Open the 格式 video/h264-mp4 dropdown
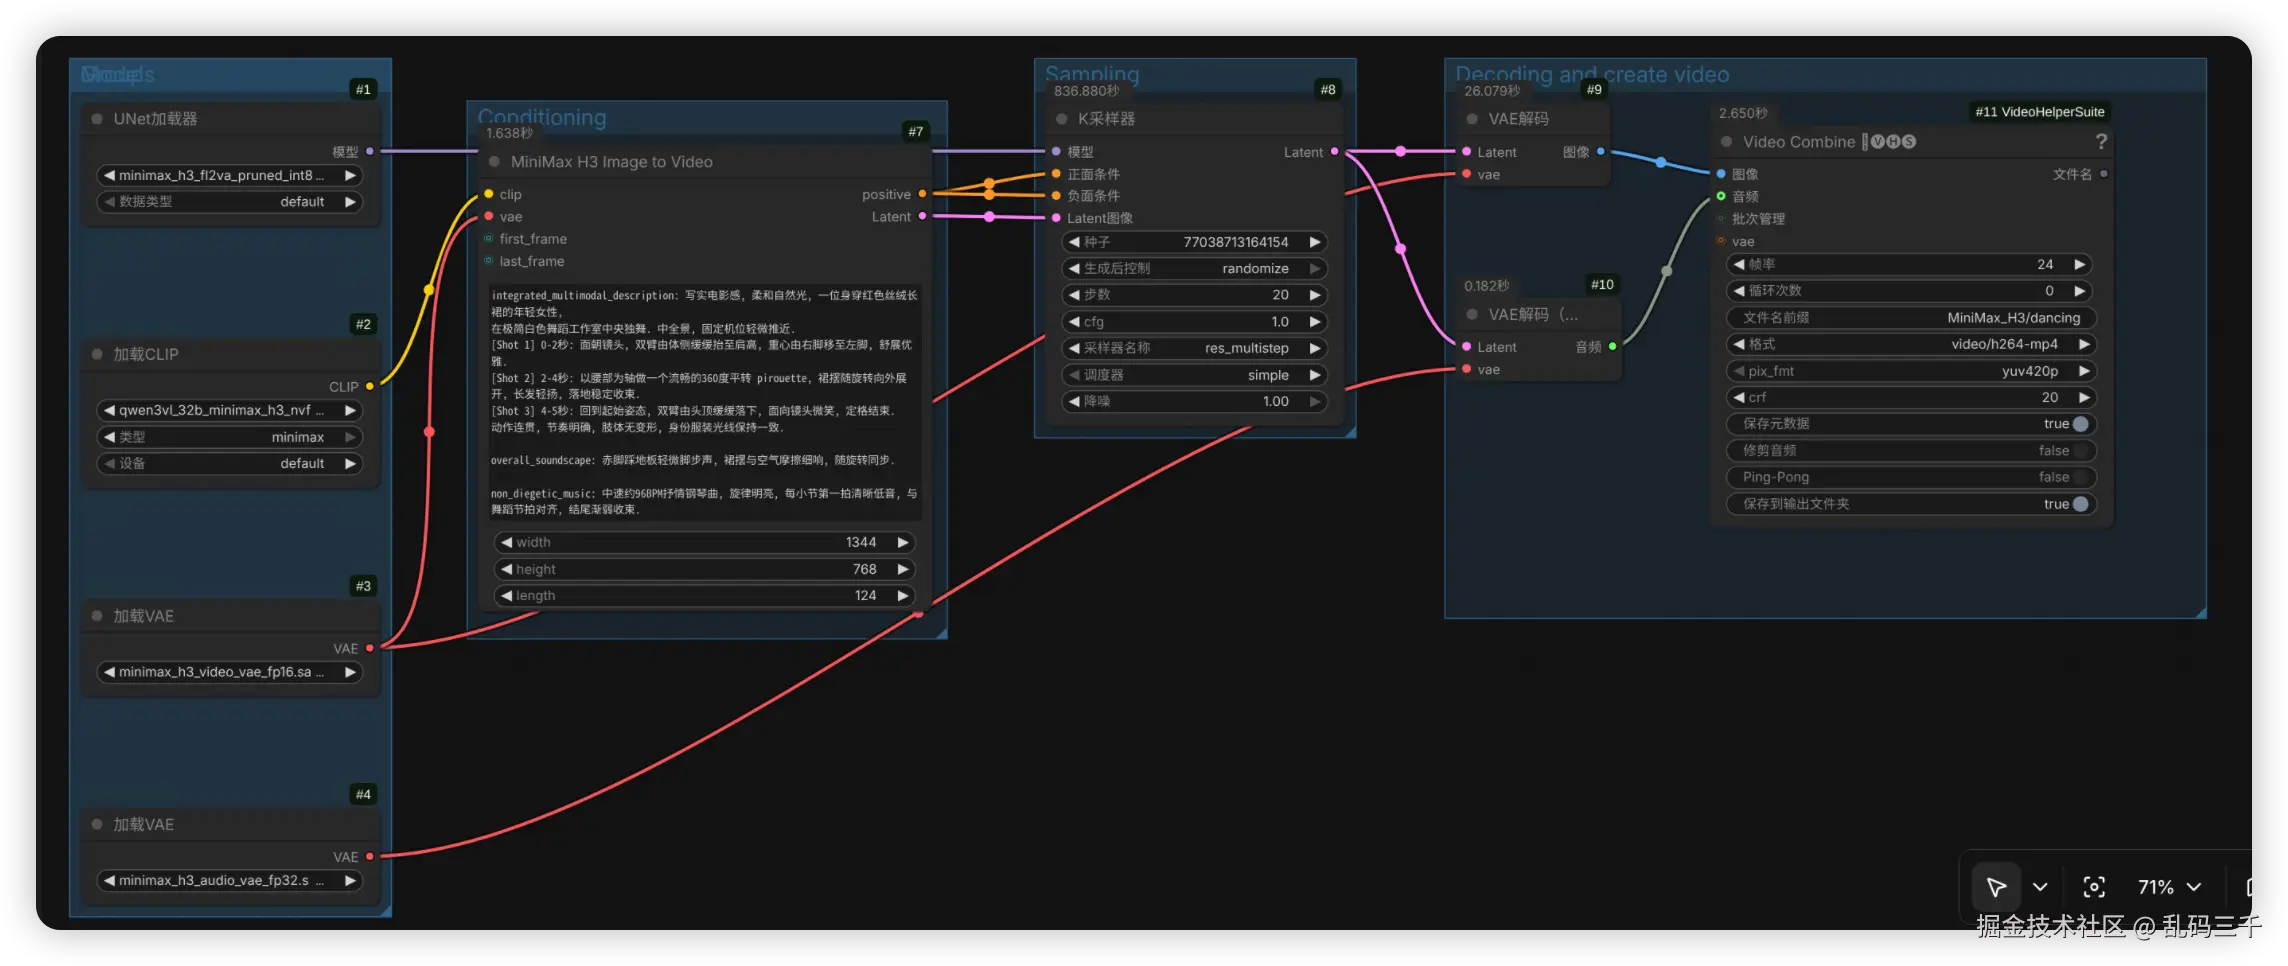Image resolution: width=2288 pixels, height=966 pixels. pyautogui.click(x=1912, y=344)
